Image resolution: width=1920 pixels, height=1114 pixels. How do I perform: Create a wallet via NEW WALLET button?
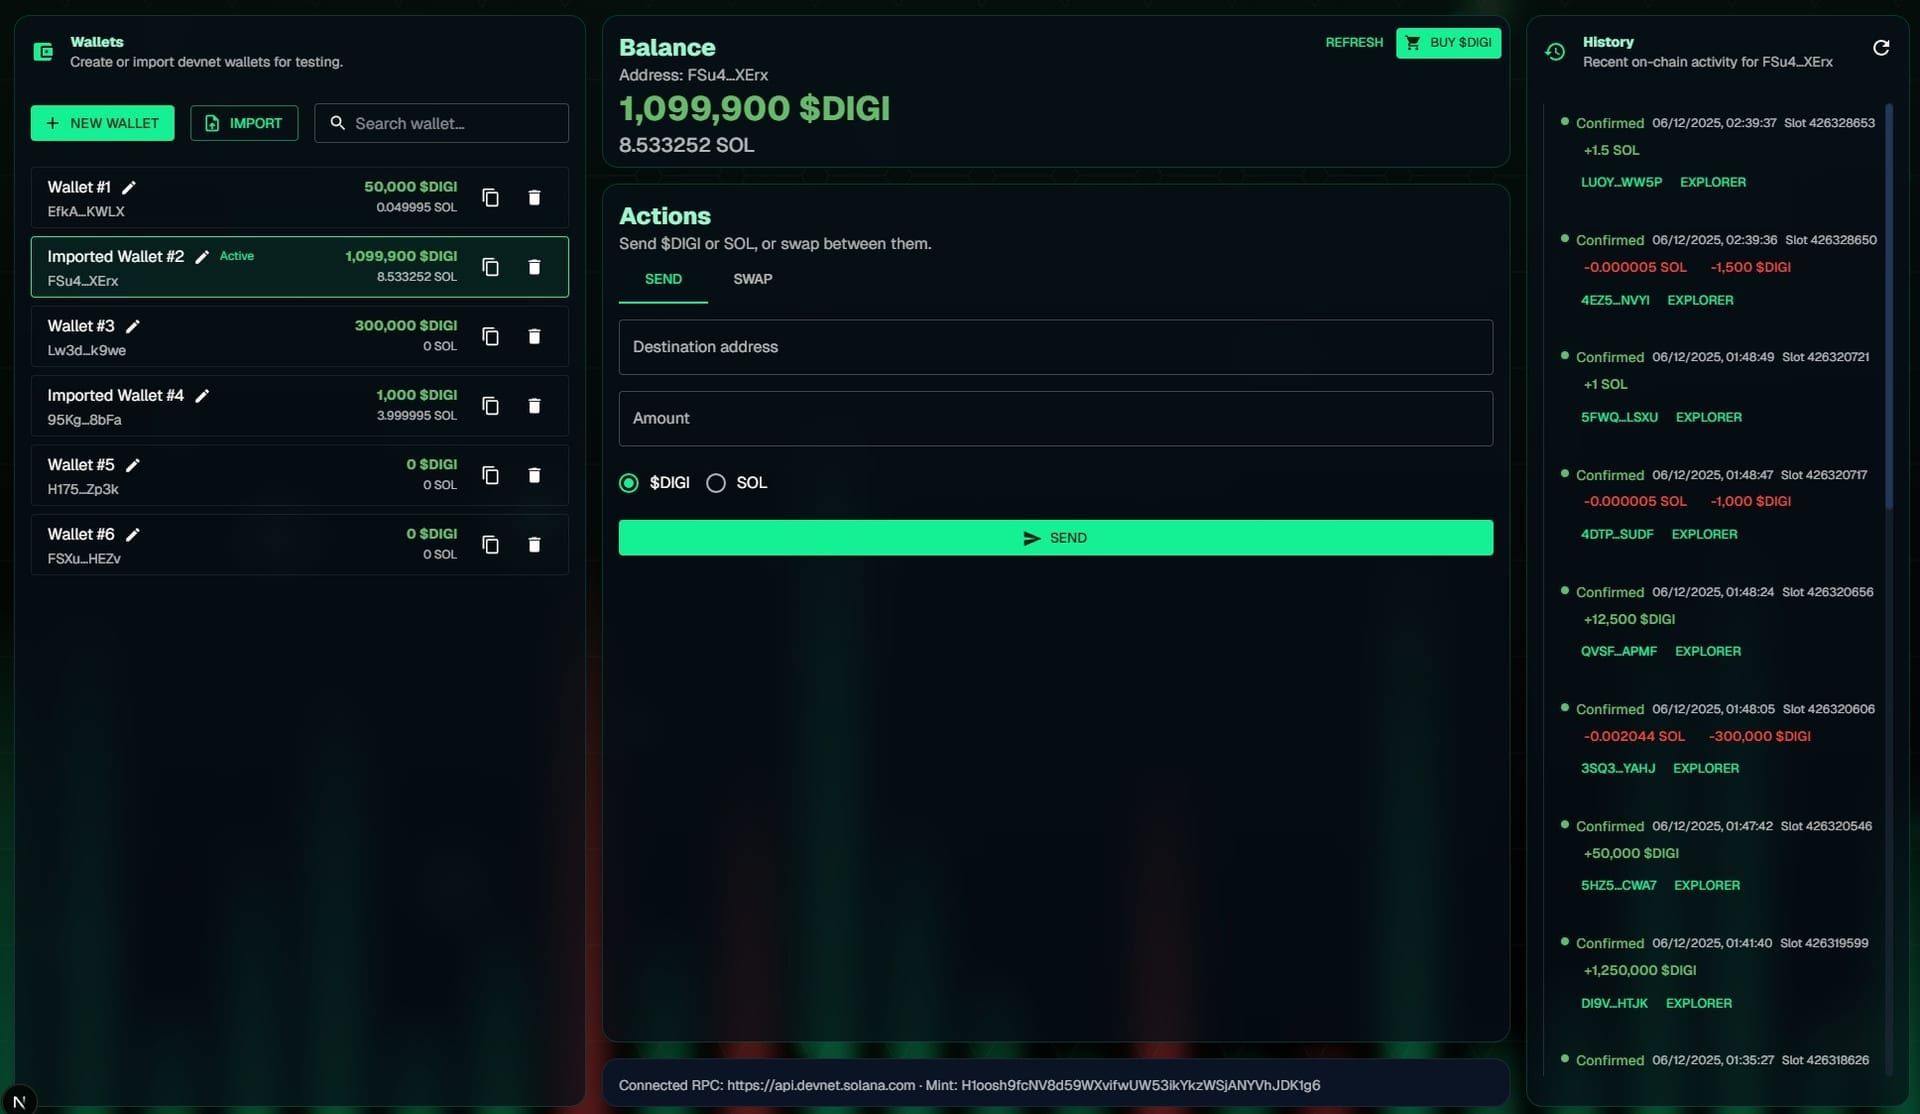pyautogui.click(x=102, y=123)
